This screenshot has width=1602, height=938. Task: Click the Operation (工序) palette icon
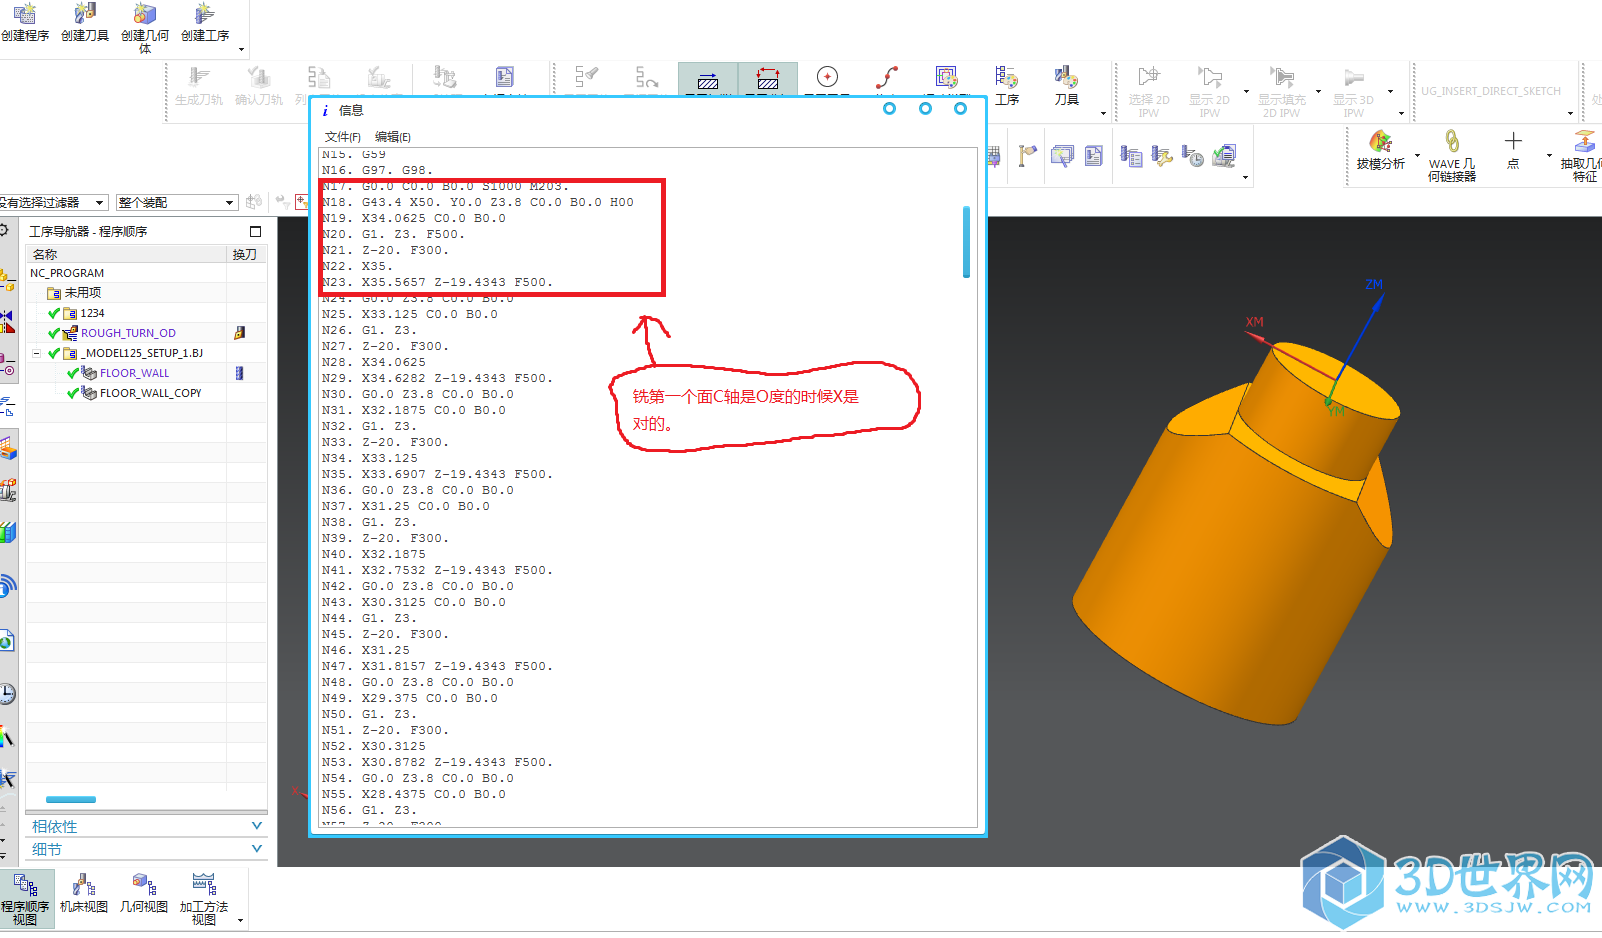click(x=1006, y=77)
